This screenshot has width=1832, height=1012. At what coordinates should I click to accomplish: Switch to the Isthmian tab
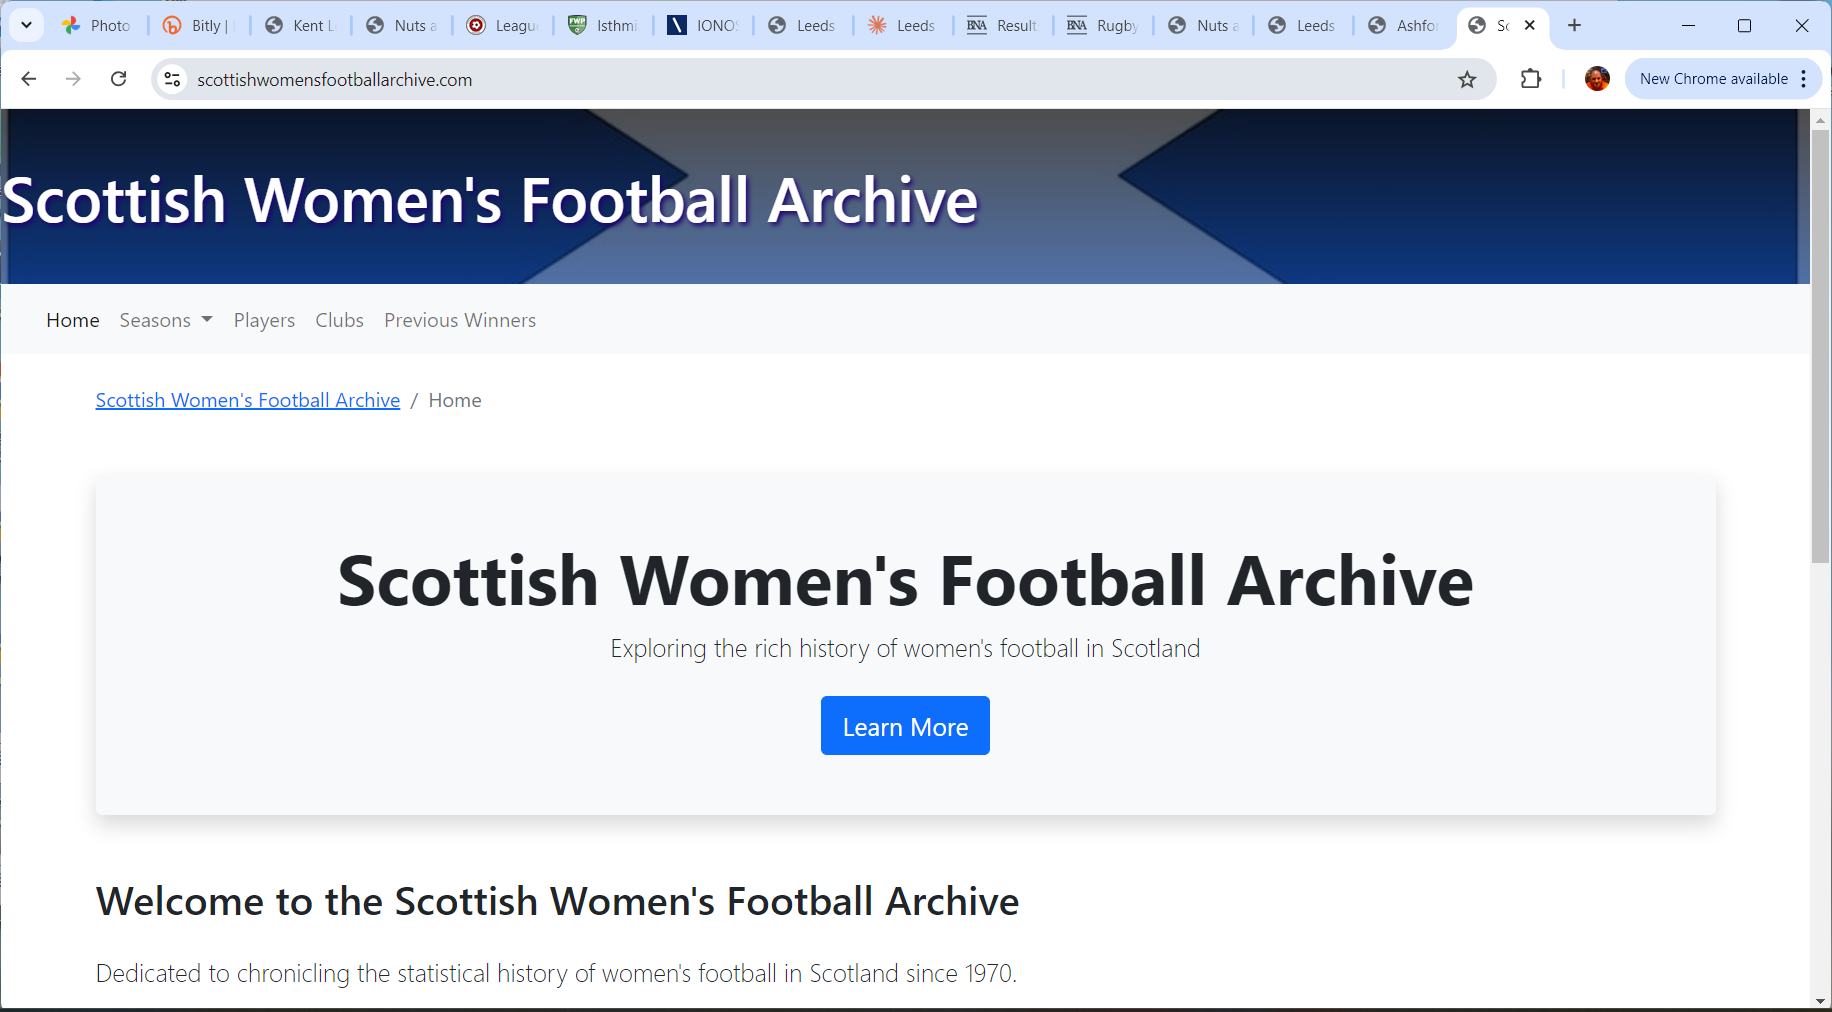tap(603, 26)
